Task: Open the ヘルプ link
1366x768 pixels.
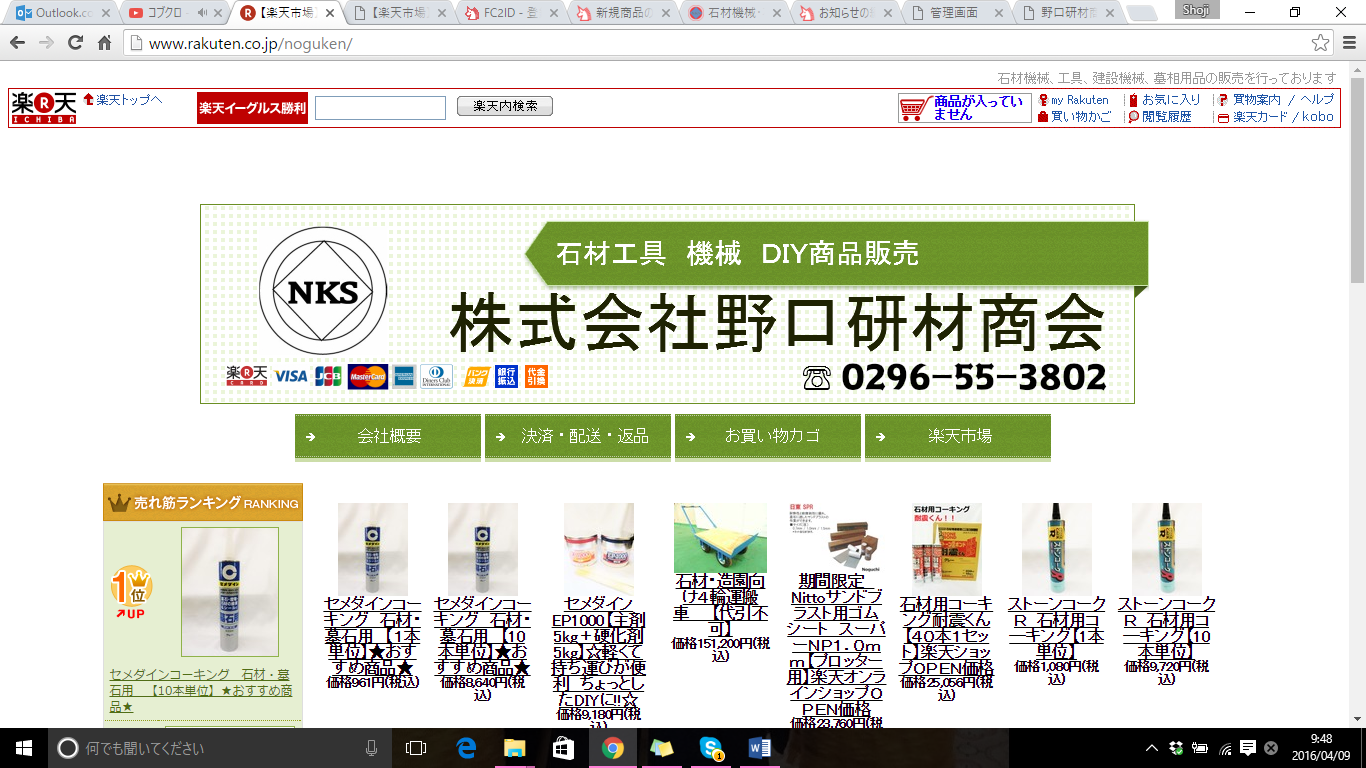Action: click(1317, 100)
